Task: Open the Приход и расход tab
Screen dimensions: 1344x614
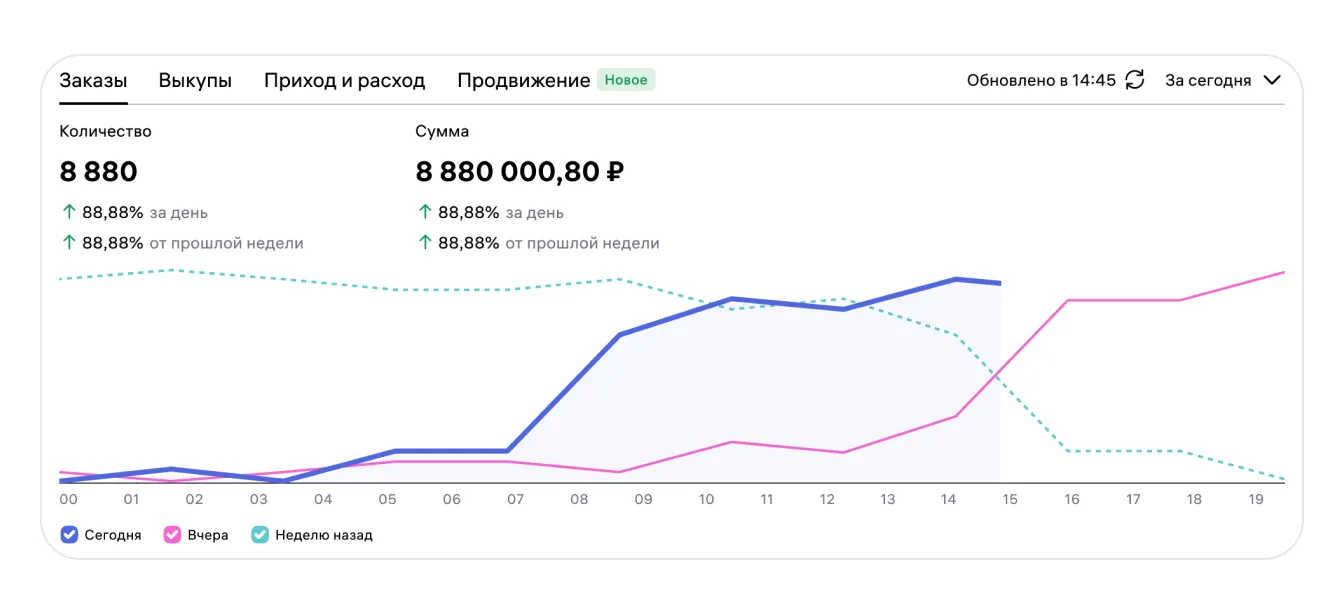Action: tap(344, 80)
